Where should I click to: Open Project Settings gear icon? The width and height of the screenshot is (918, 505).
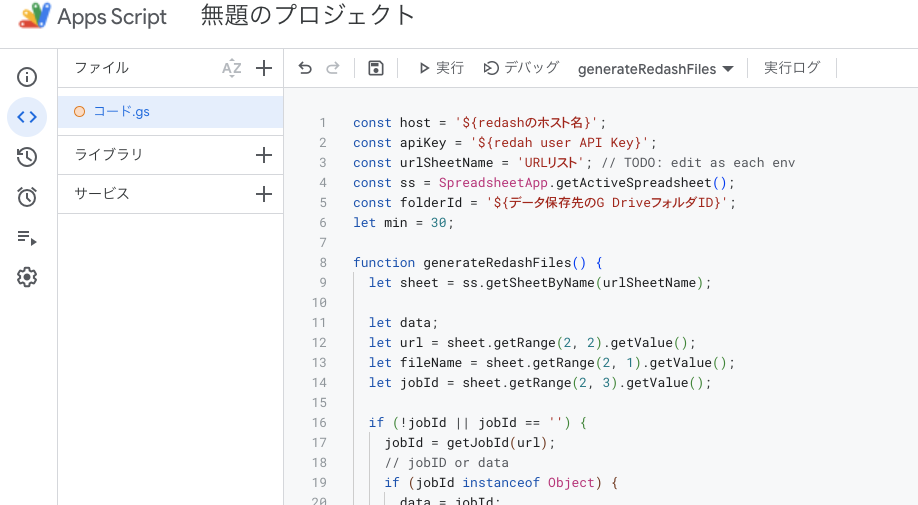click(x=27, y=277)
